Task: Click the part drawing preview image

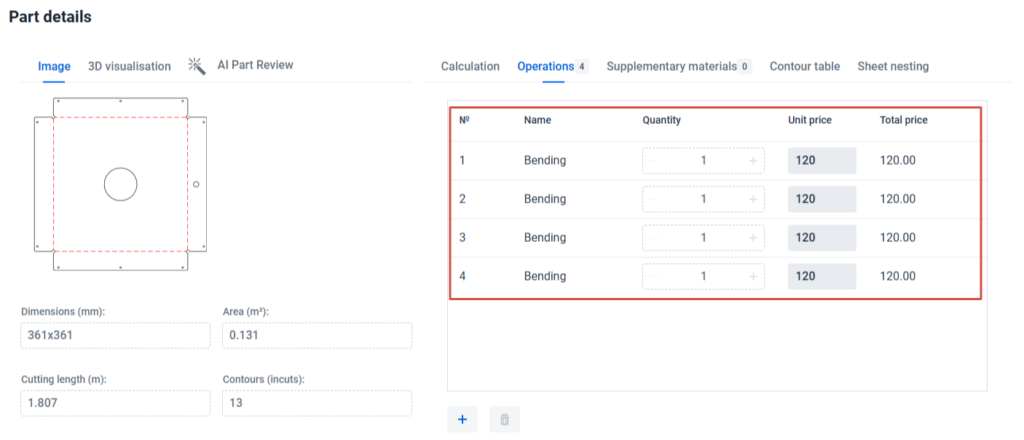Action: pos(121,184)
